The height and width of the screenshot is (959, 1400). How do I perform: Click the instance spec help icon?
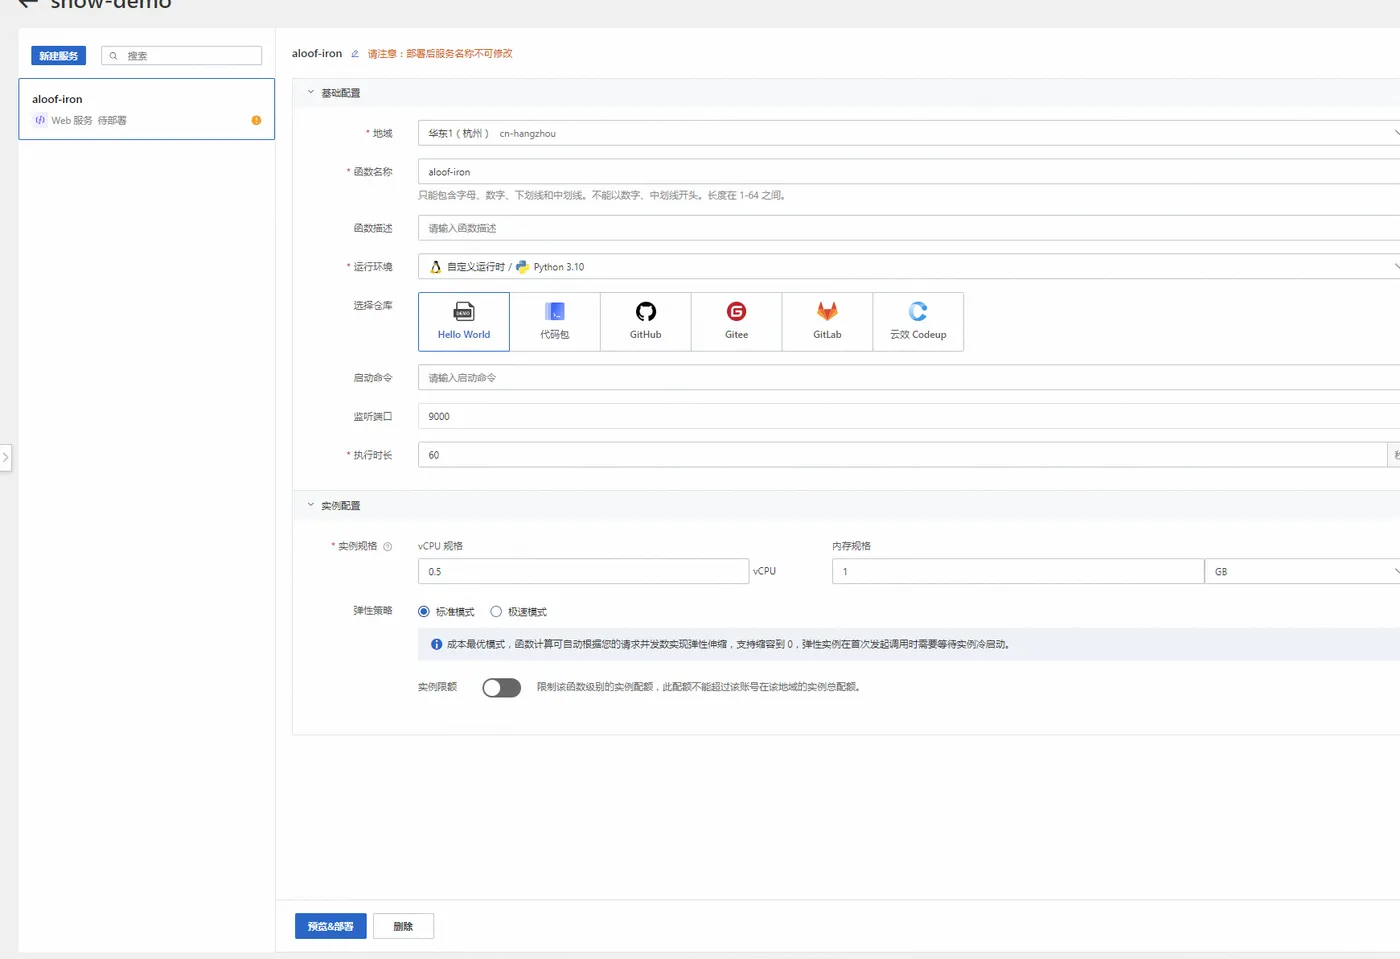tap(388, 546)
